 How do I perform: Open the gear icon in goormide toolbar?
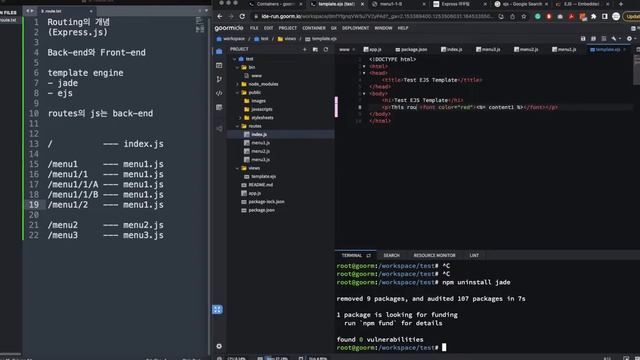tap(629, 38)
